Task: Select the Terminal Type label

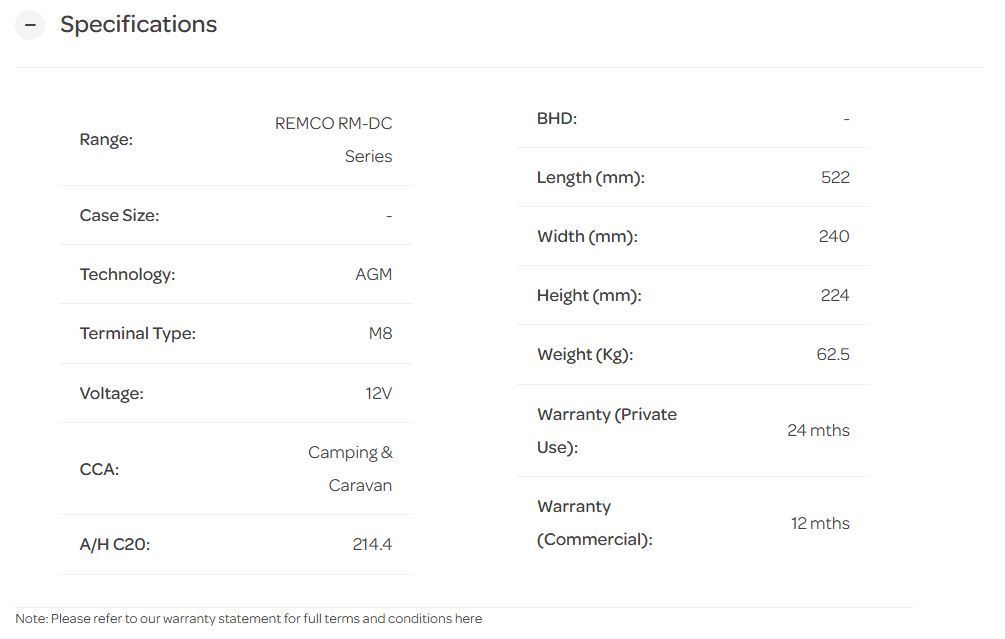Action: (x=137, y=333)
